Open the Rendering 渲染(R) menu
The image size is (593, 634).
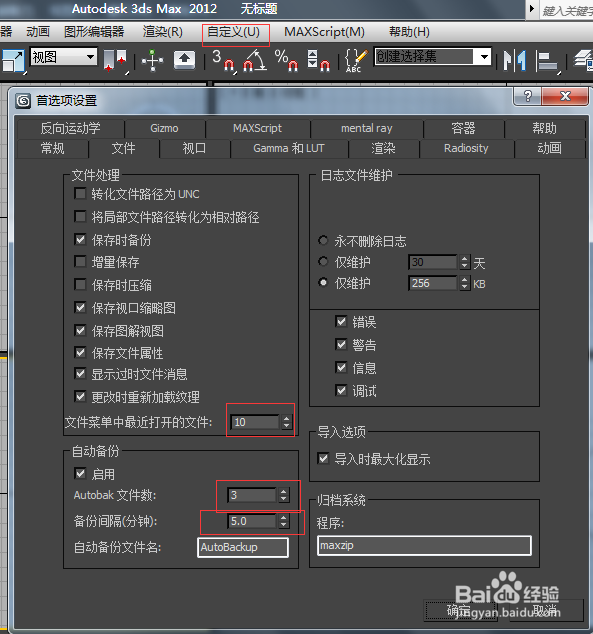(x=162, y=32)
